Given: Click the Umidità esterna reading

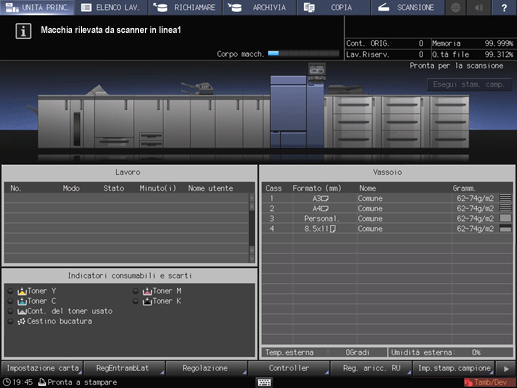Looking at the screenshot, I should click(x=451, y=352).
